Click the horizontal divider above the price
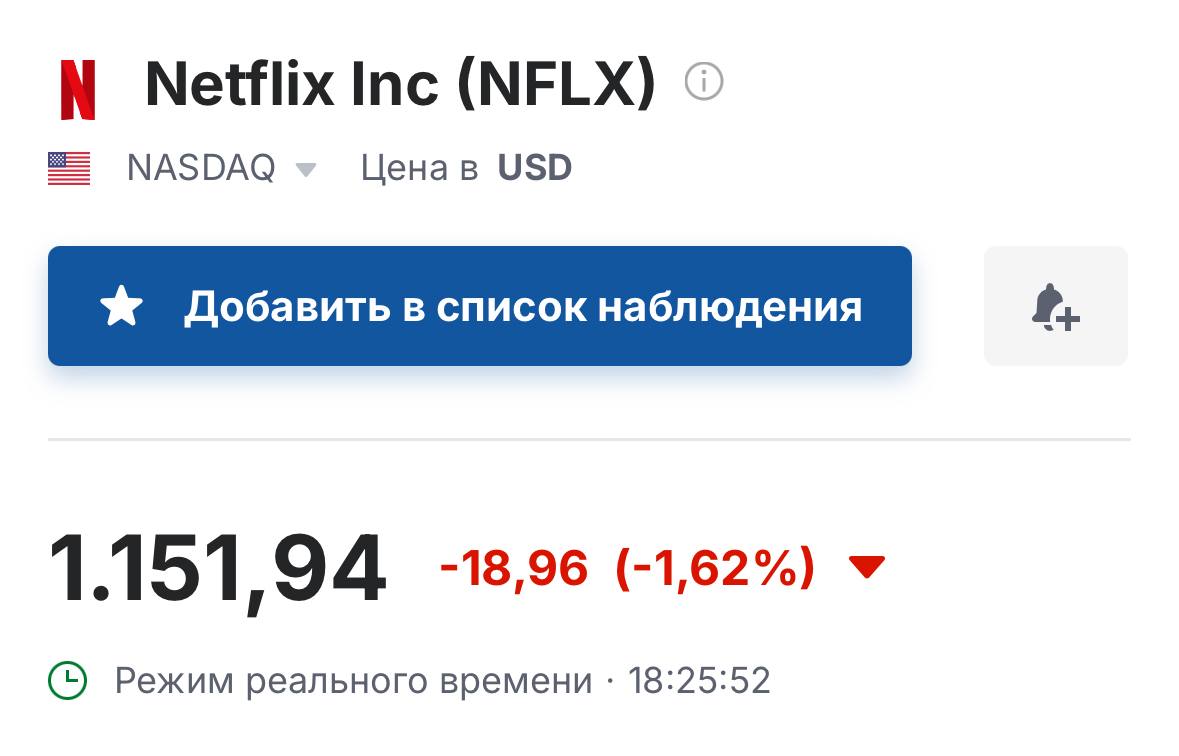 [589, 439]
